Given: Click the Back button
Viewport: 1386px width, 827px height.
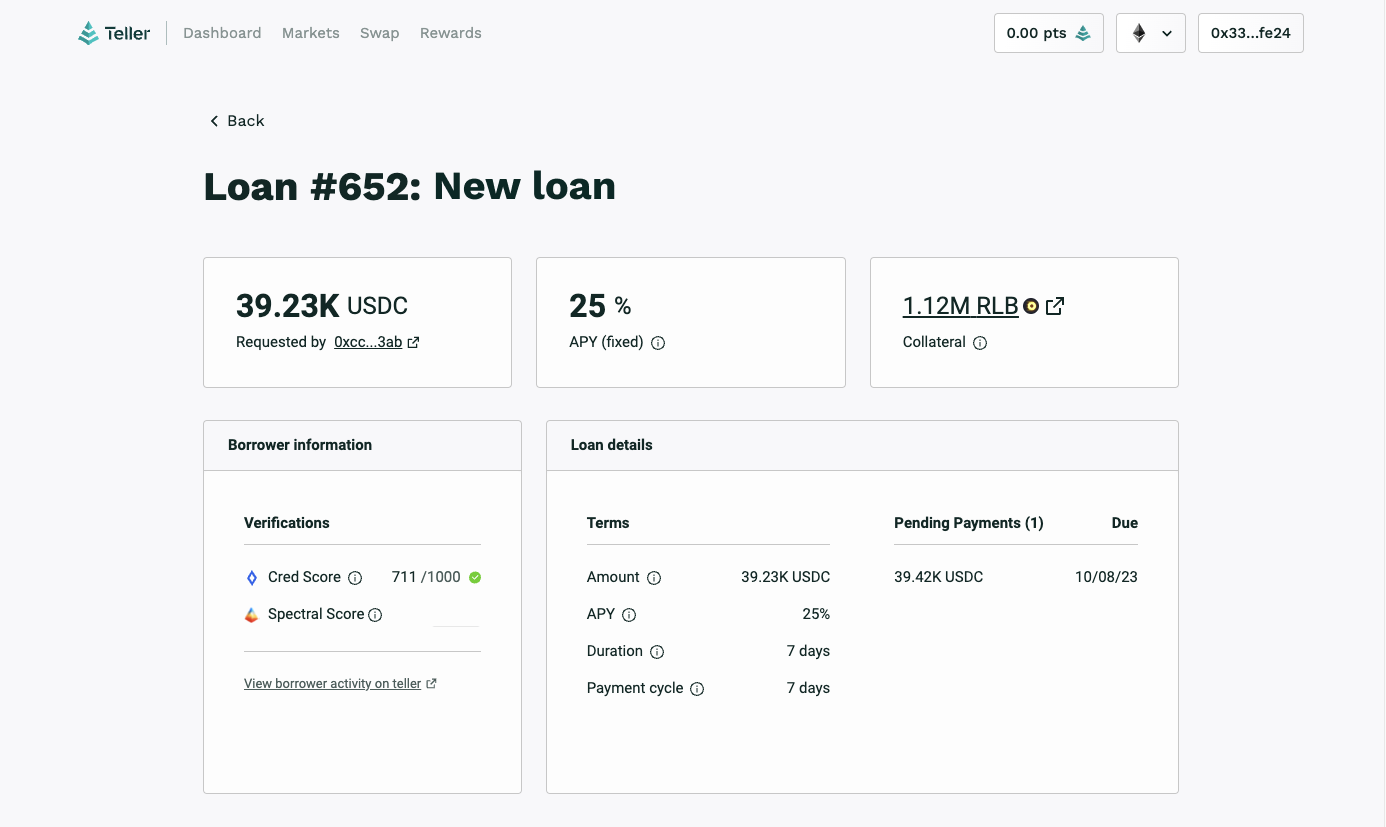Looking at the screenshot, I should (236, 120).
